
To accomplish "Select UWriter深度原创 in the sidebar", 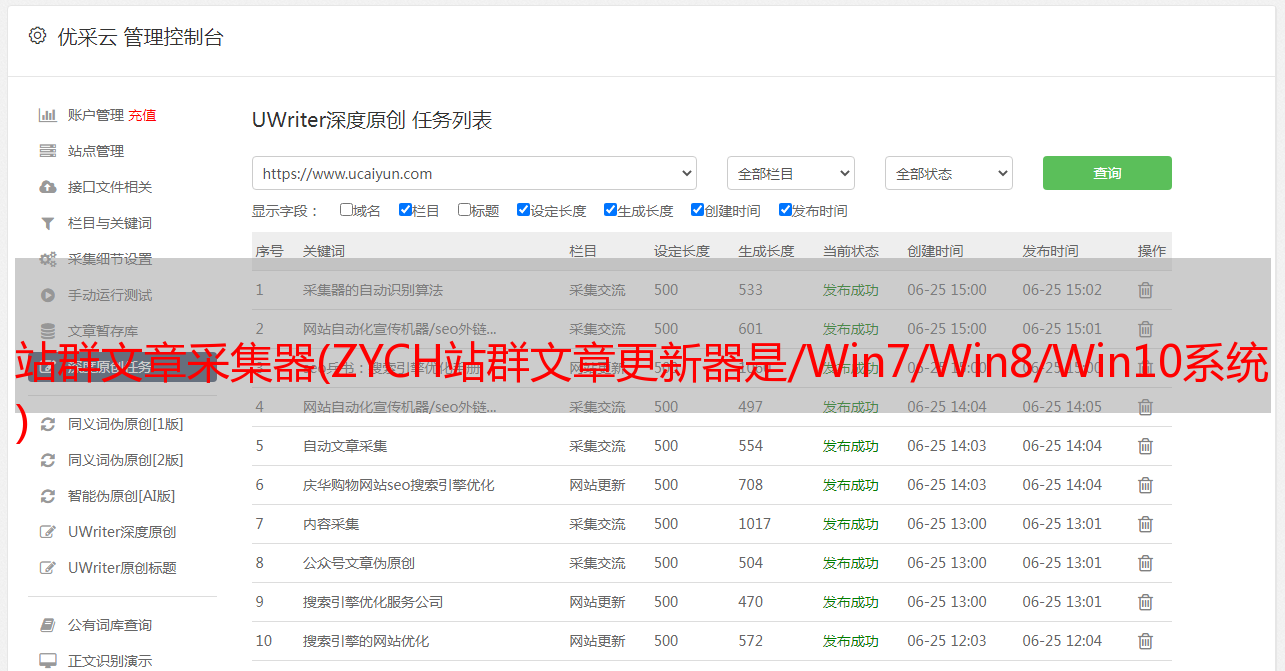I will (122, 532).
